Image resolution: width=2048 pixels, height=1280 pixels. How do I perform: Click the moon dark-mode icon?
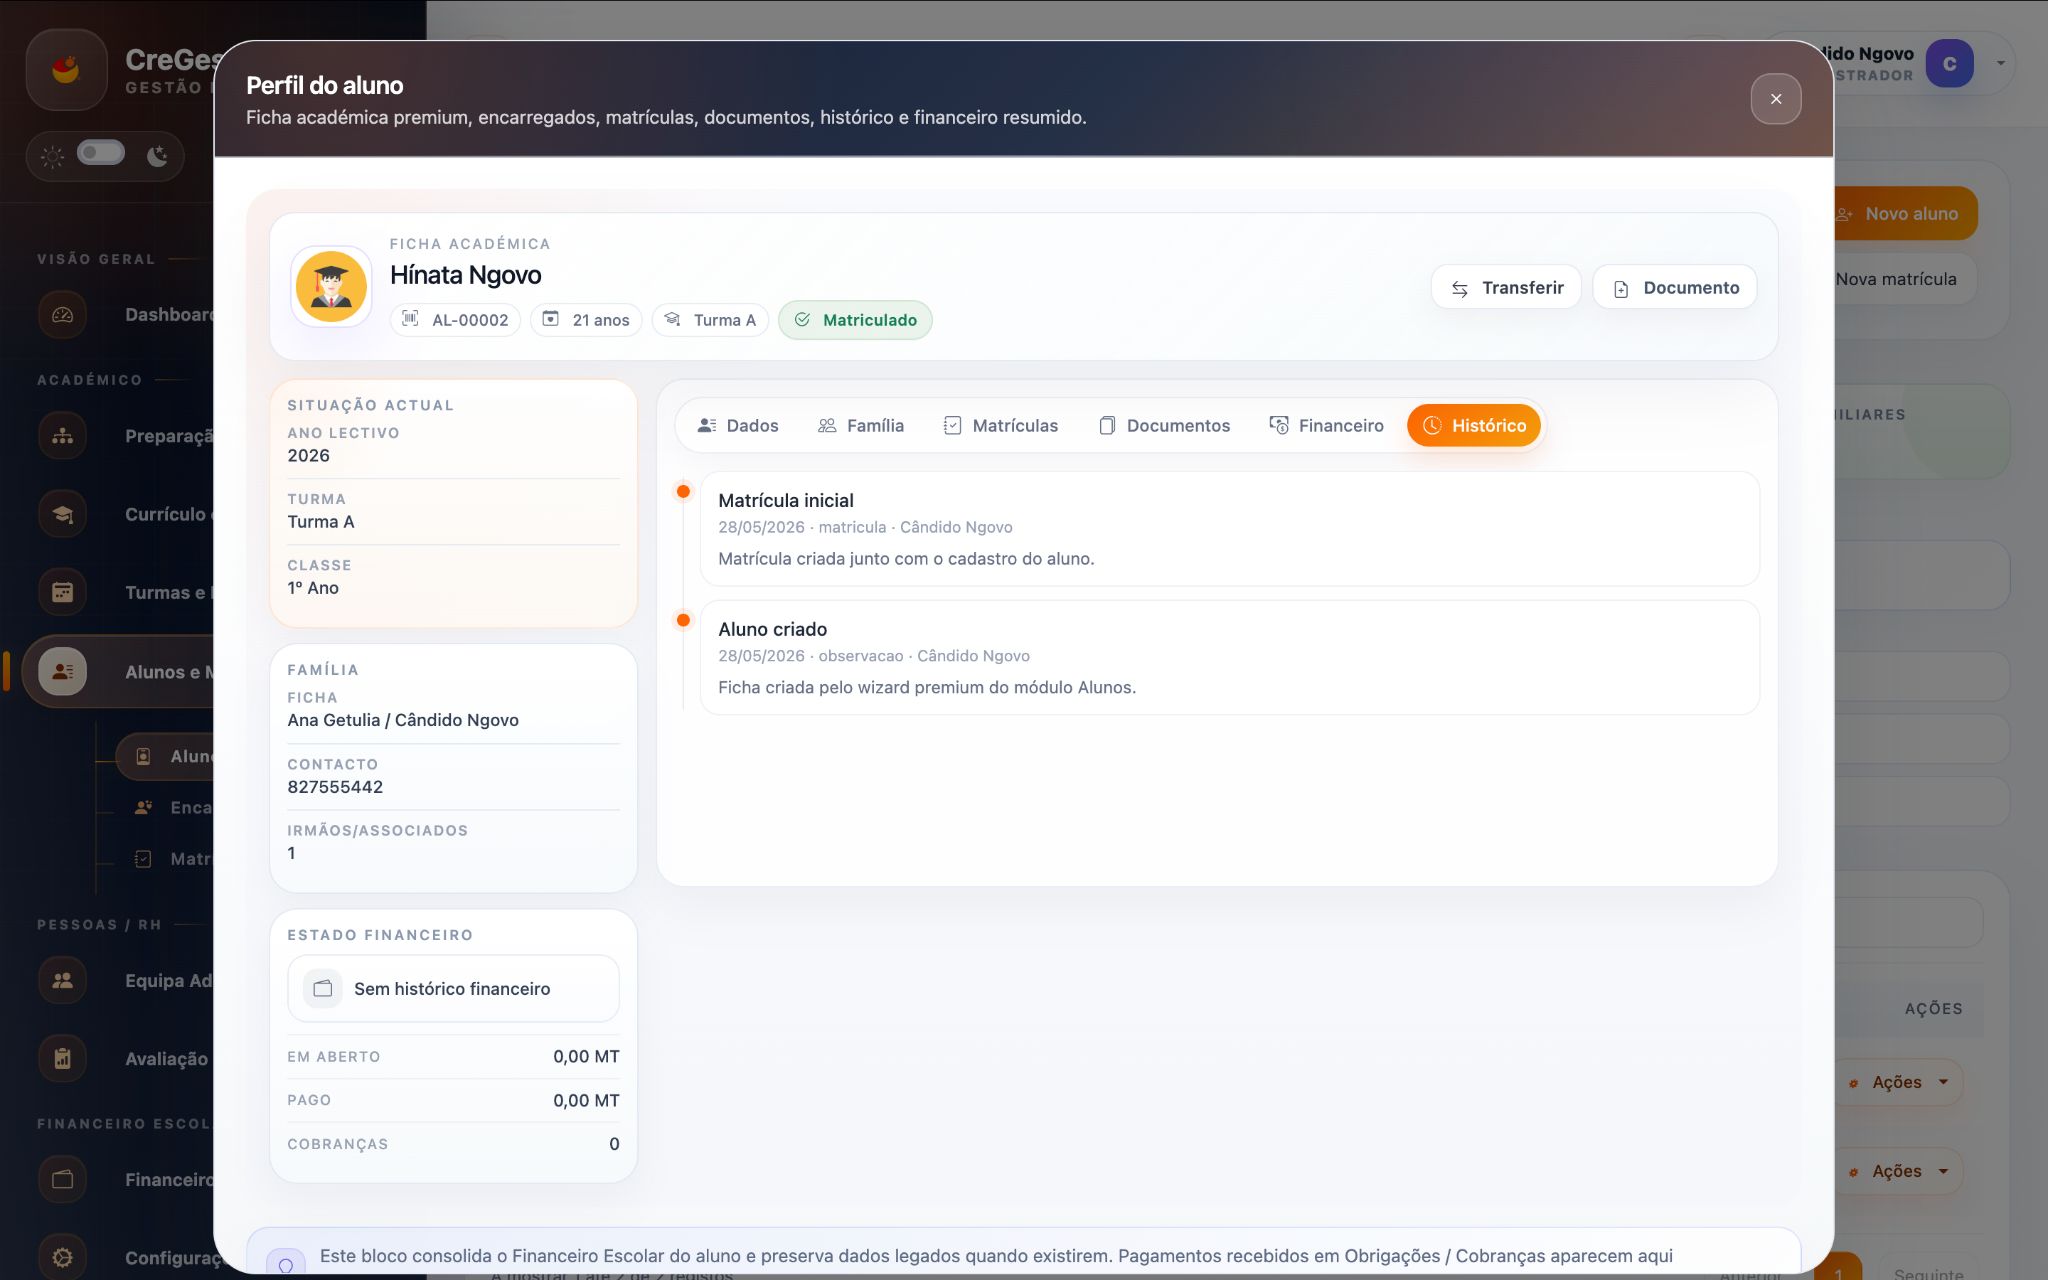tap(157, 156)
